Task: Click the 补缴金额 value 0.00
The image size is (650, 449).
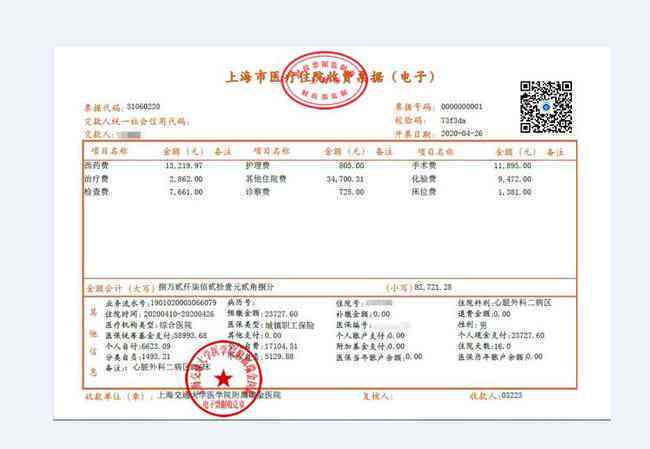Action: pyautogui.click(x=381, y=314)
